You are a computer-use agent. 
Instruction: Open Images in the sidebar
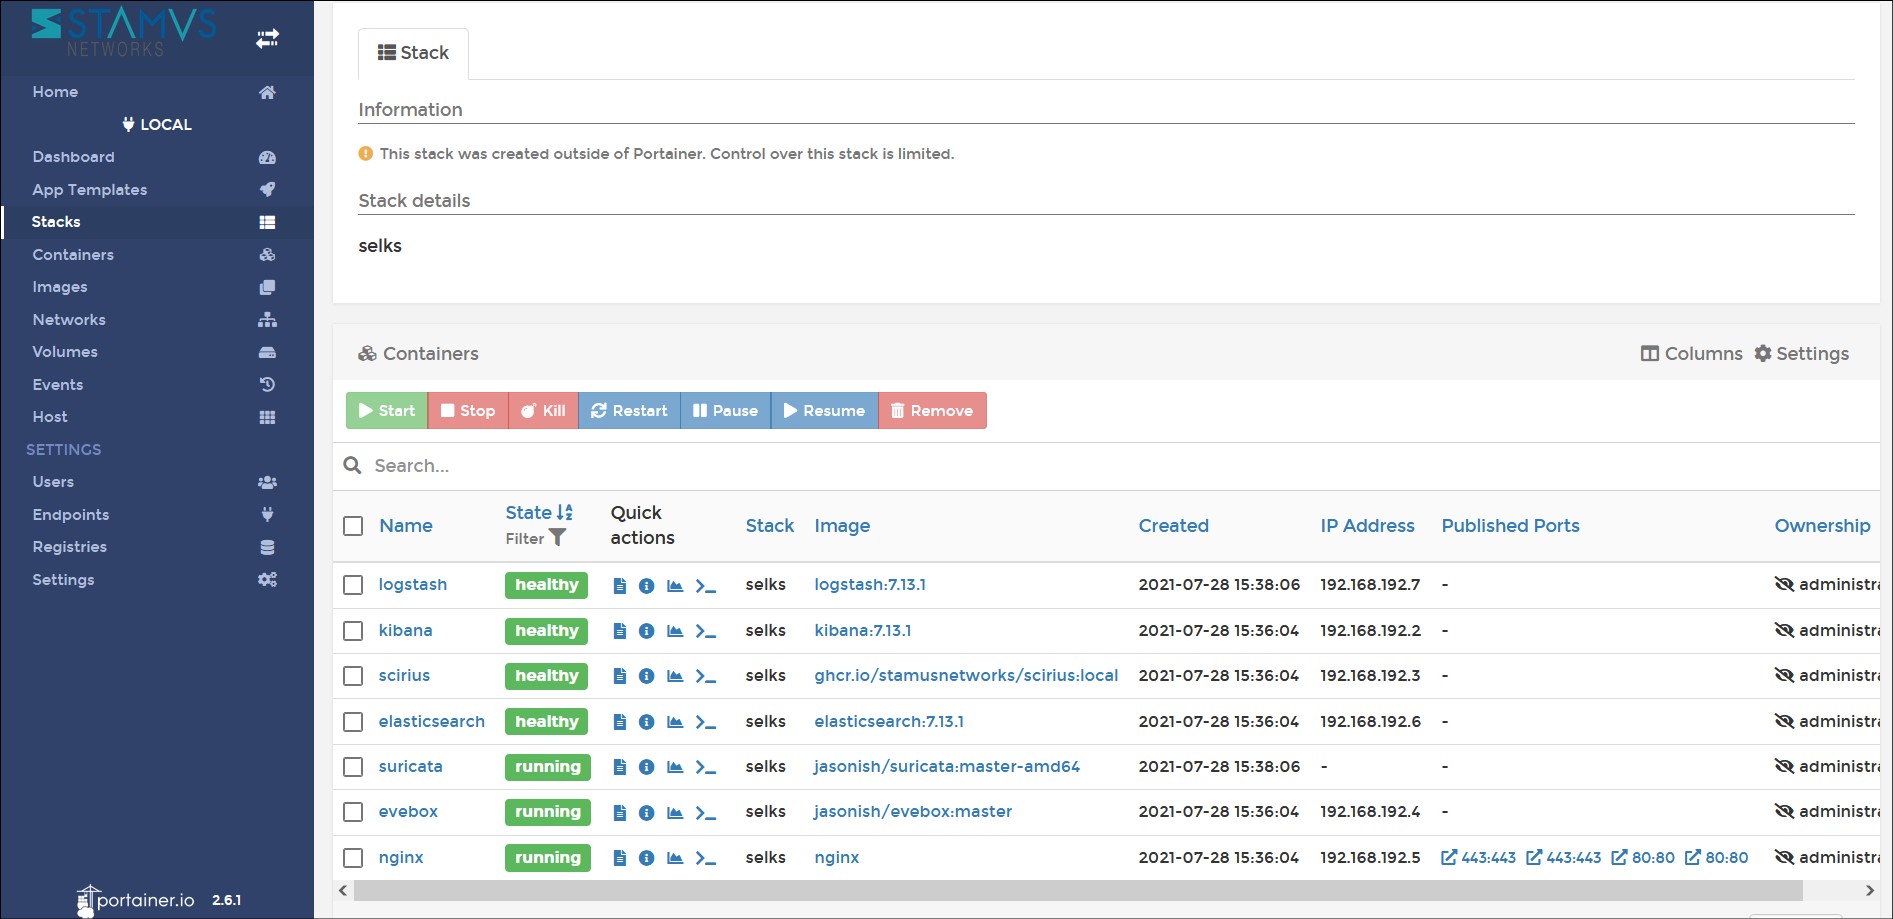pyautogui.click(x=157, y=287)
